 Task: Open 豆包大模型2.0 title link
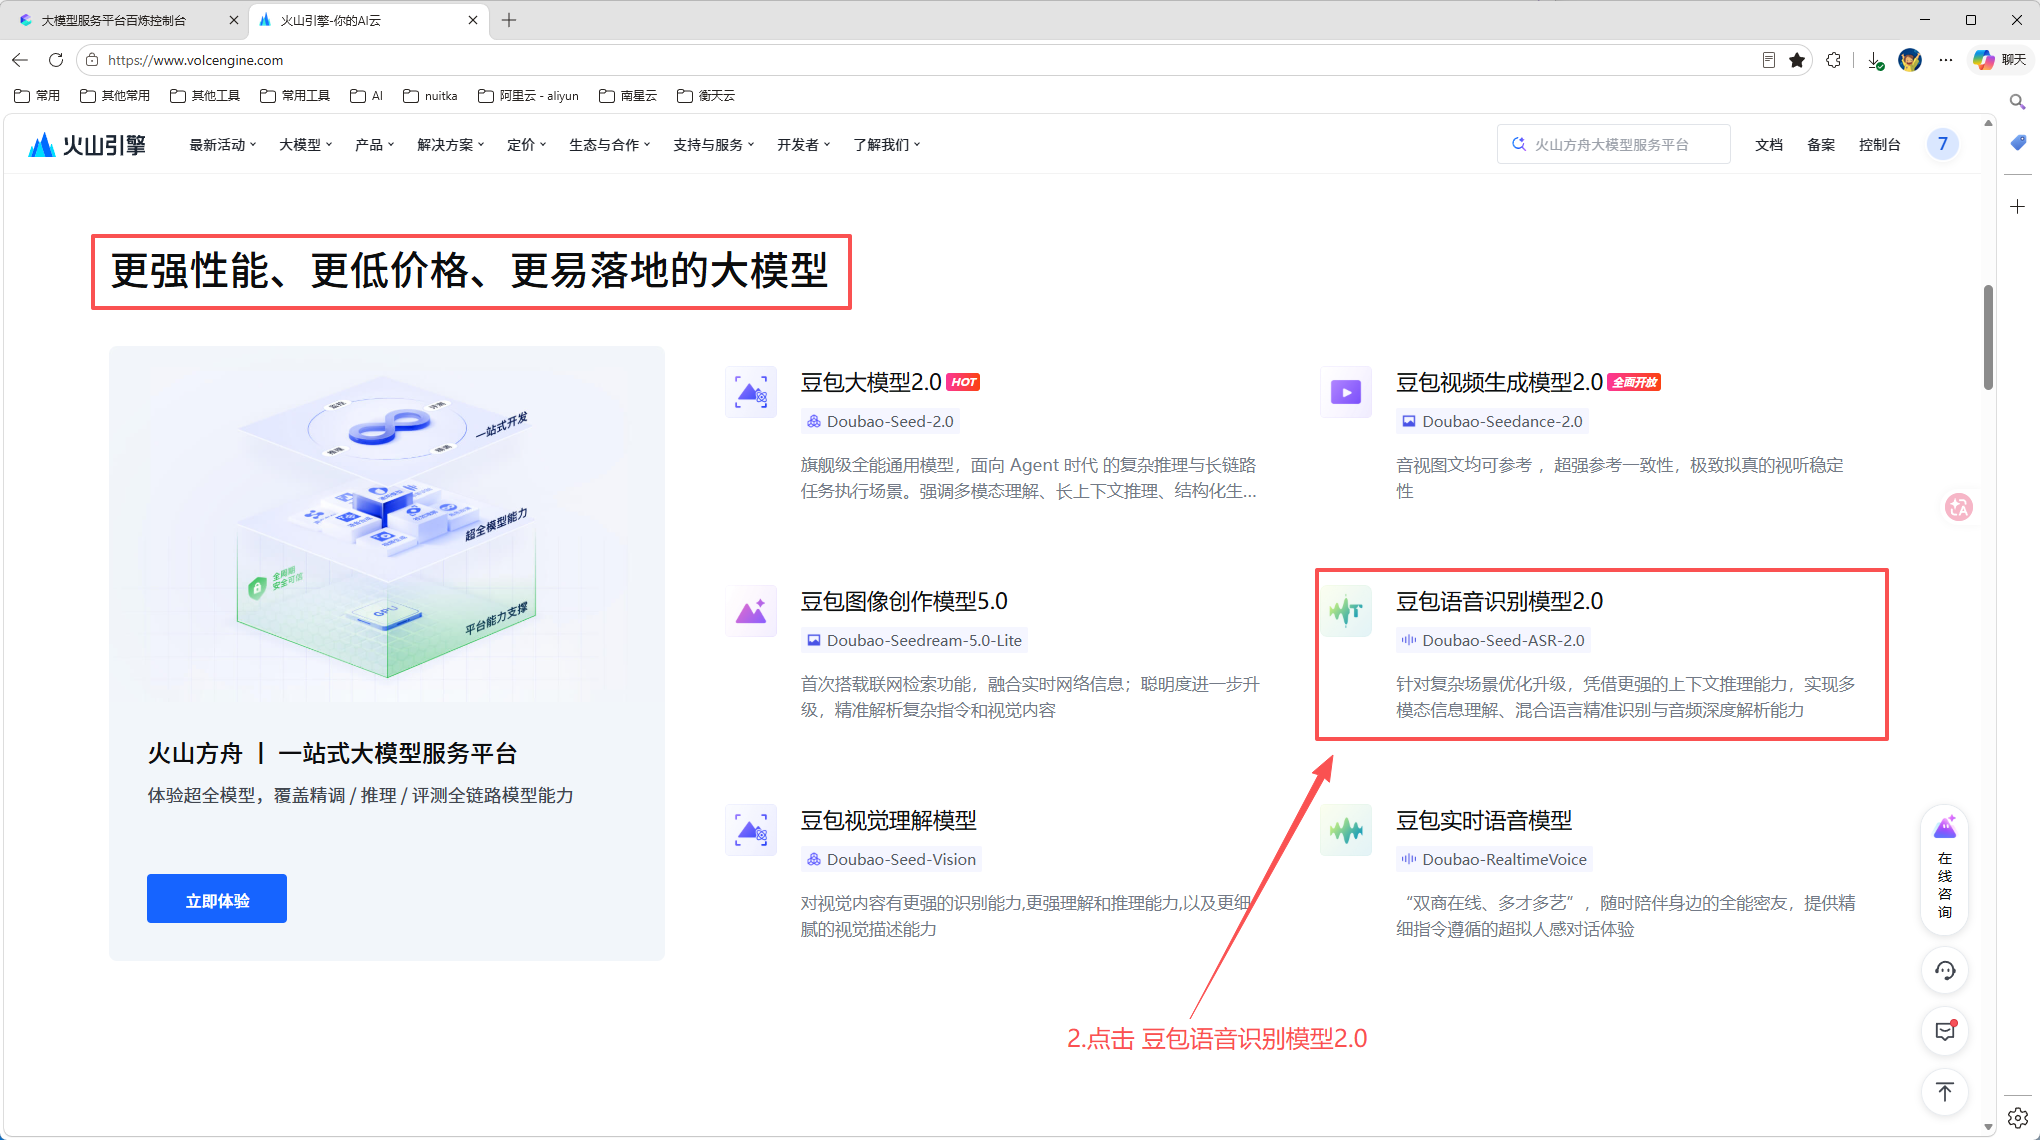tap(871, 382)
